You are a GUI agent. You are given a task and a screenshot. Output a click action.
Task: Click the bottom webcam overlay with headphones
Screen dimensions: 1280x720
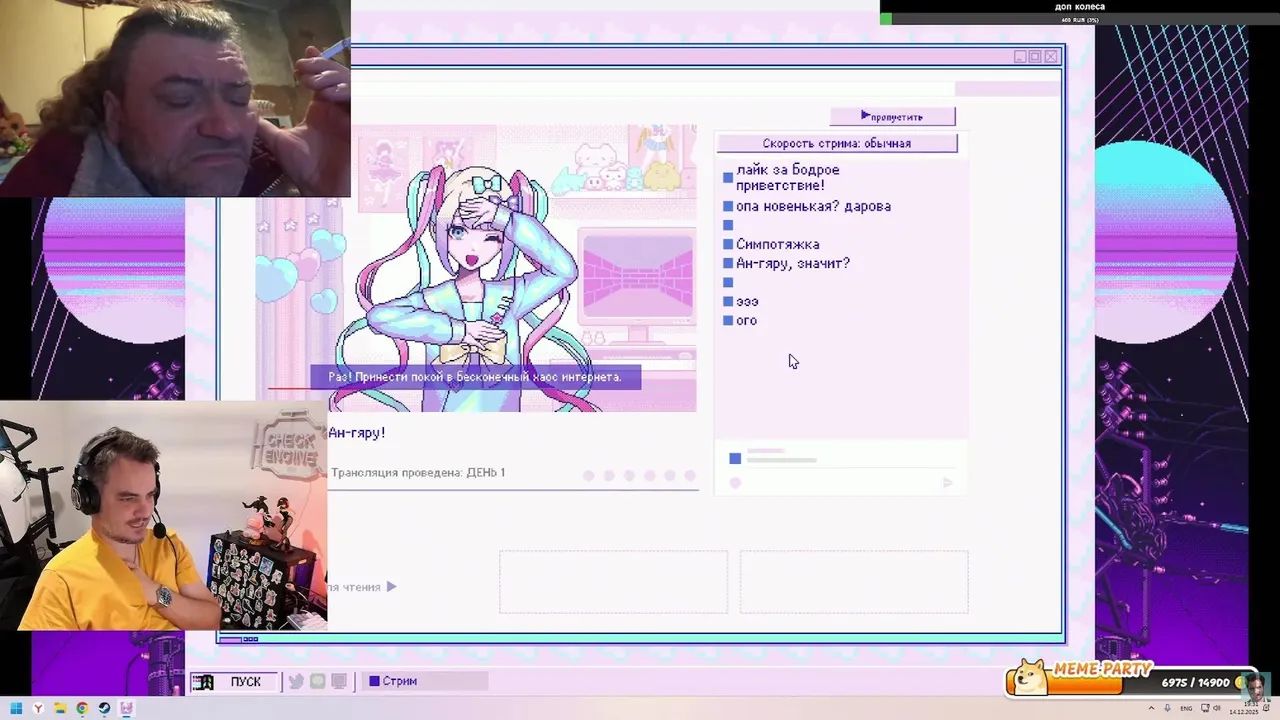click(163, 516)
